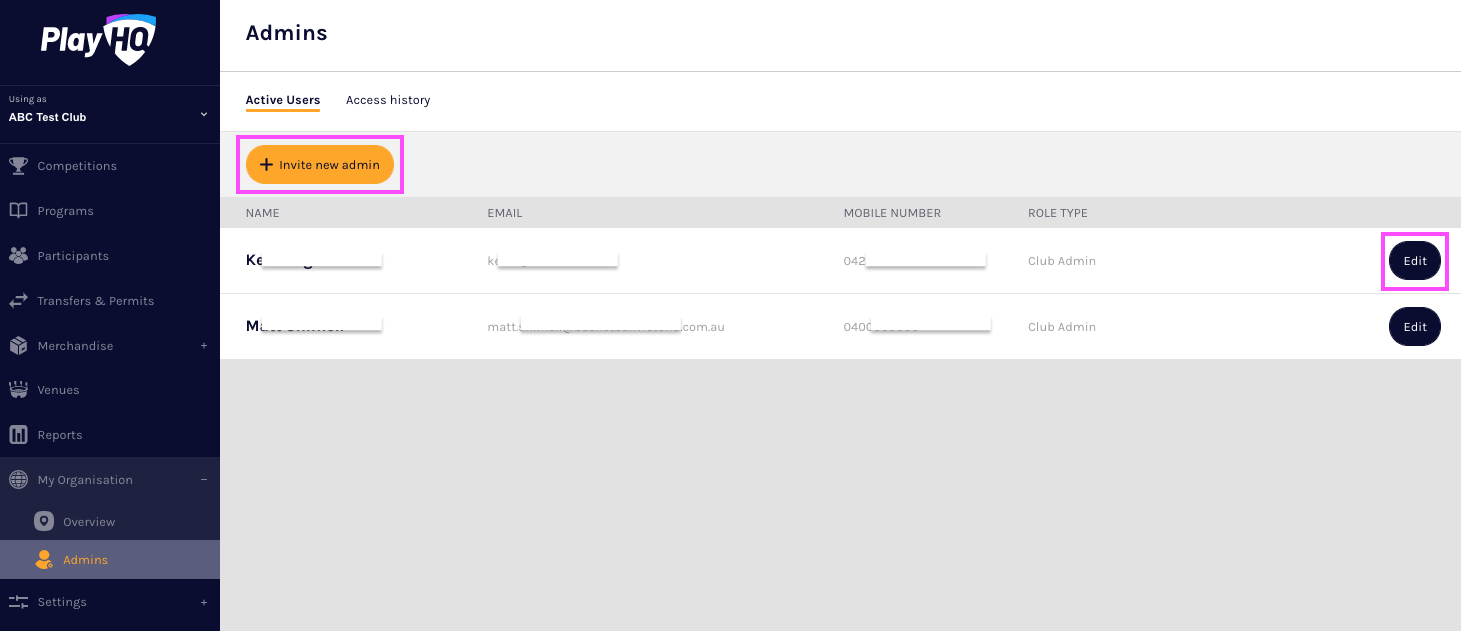The height and width of the screenshot is (631, 1461).
Task: Switch to the Access history tab
Action: 388,100
